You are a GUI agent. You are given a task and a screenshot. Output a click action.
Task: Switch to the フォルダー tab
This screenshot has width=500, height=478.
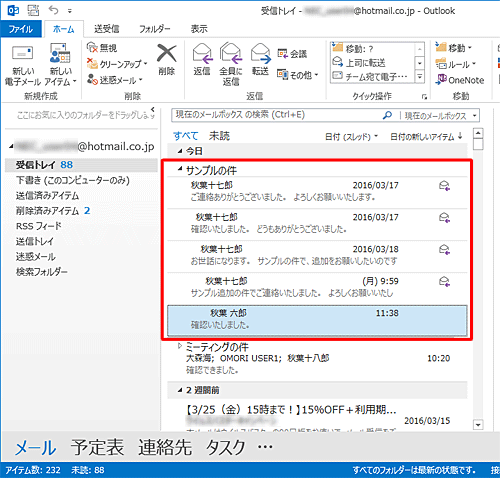coord(154,29)
